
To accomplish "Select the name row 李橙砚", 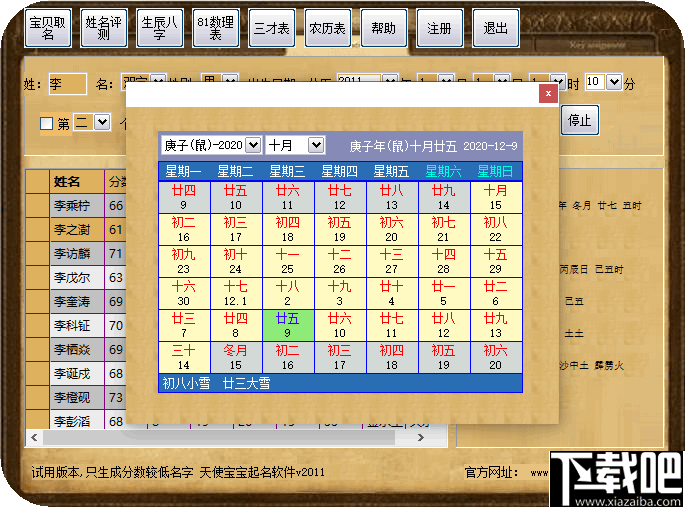I will pyautogui.click(x=76, y=397).
